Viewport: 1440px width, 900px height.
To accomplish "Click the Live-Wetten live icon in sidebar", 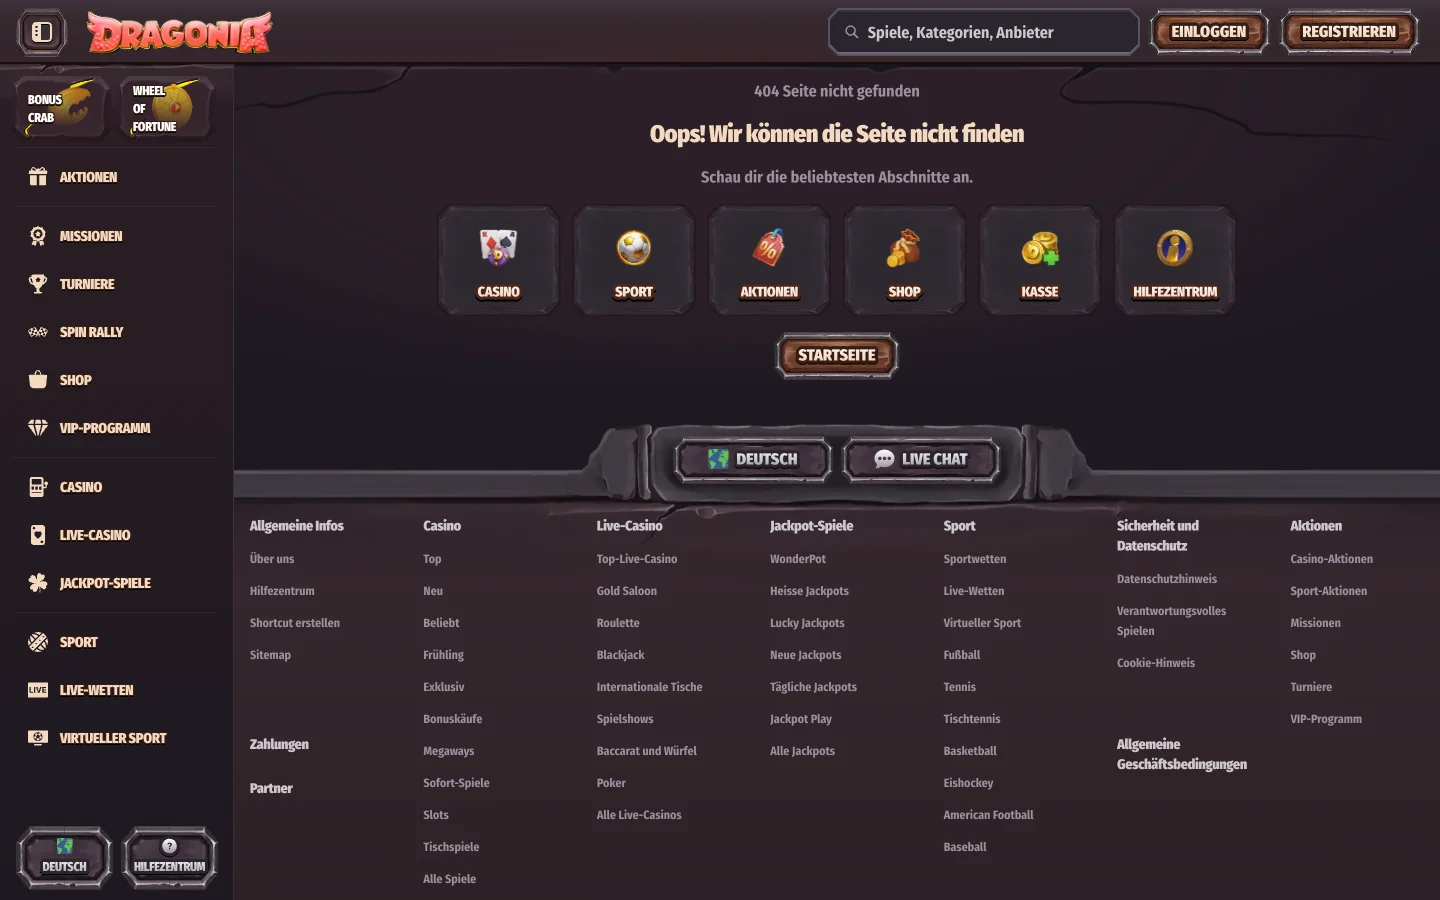I will [x=38, y=690].
